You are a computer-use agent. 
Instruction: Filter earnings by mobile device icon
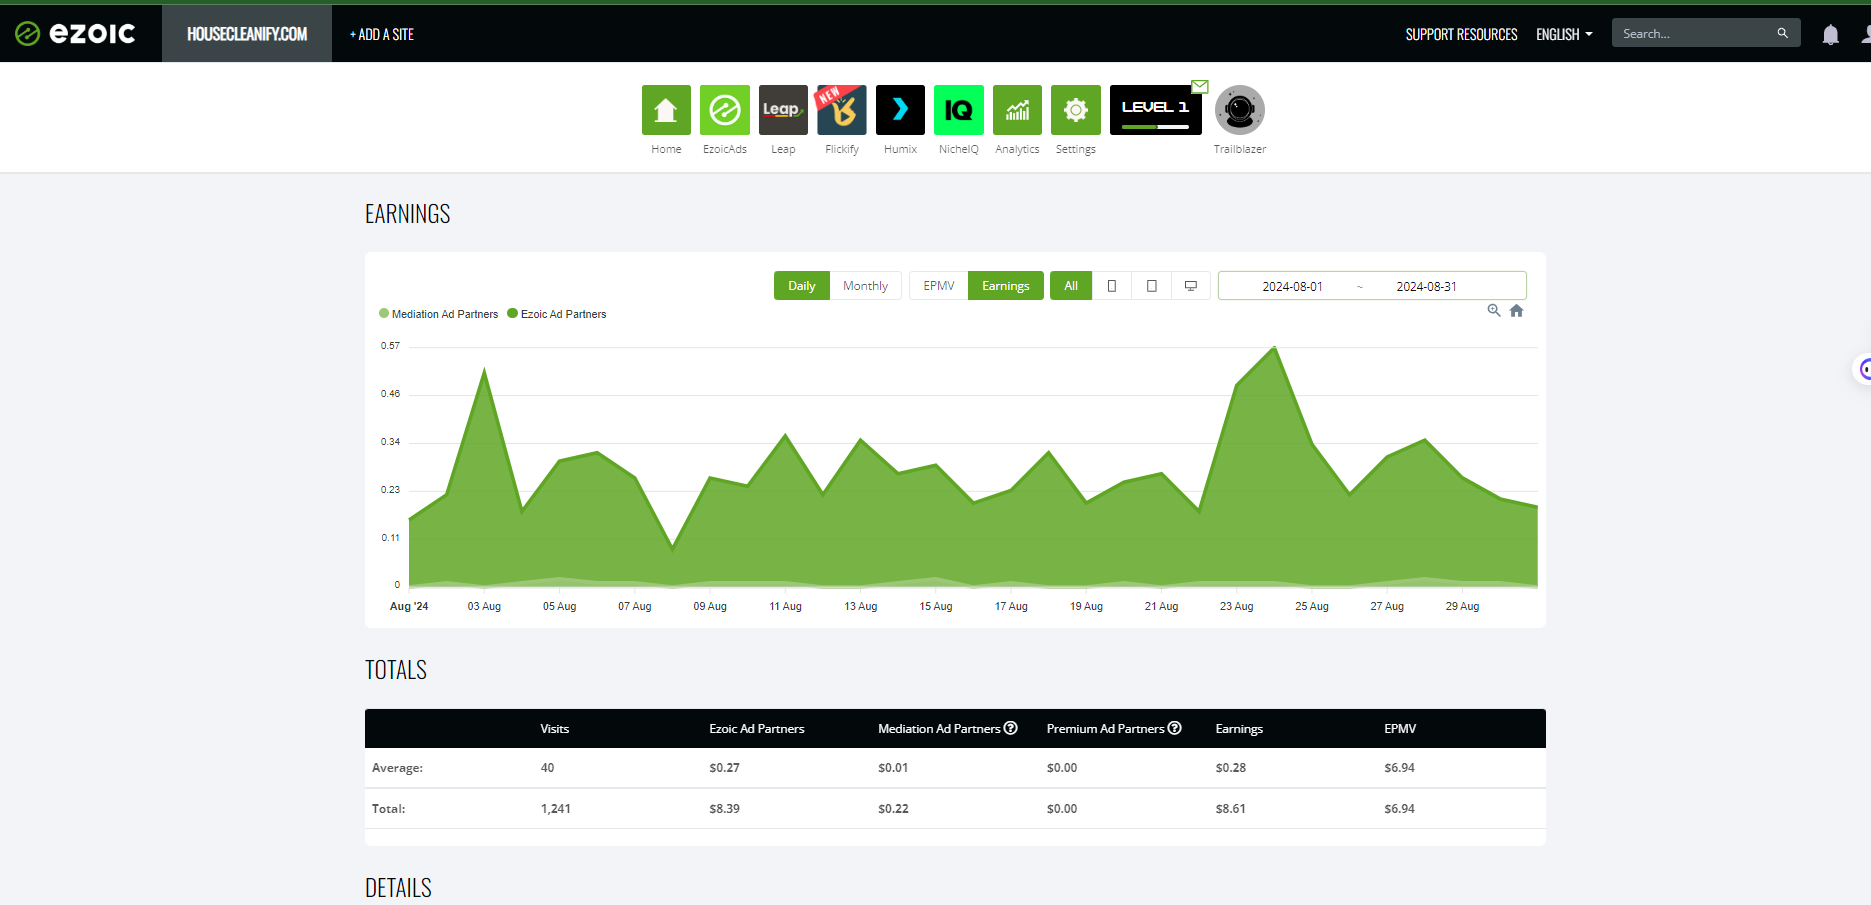click(1112, 286)
